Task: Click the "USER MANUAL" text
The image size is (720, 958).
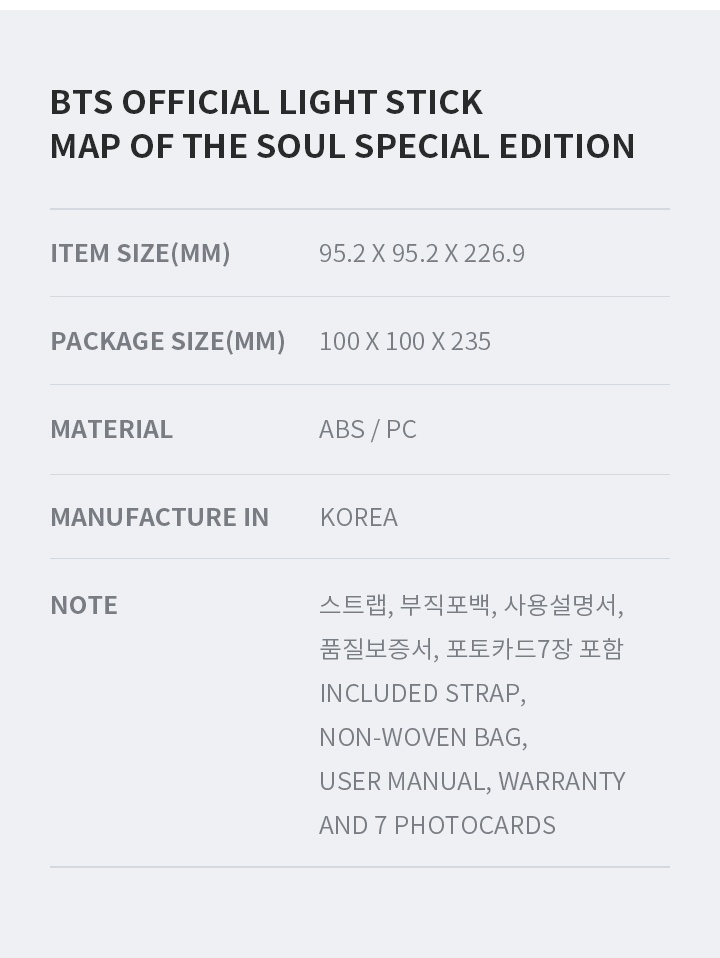Action: 403,781
